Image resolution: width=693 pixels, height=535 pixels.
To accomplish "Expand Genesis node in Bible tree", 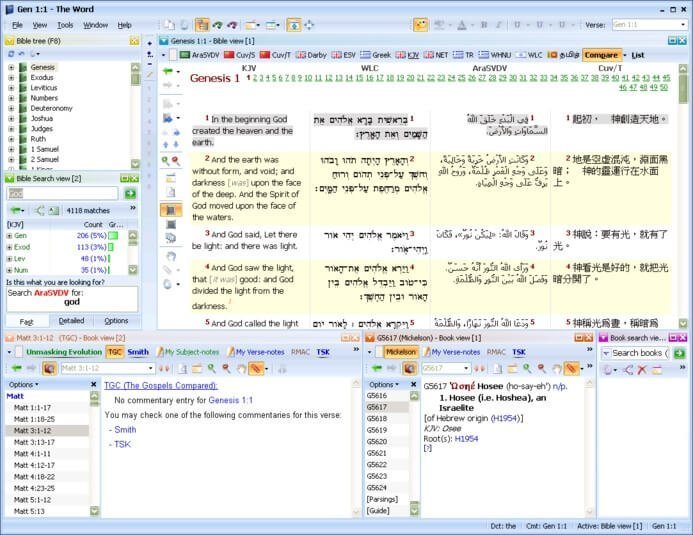I will 11,67.
